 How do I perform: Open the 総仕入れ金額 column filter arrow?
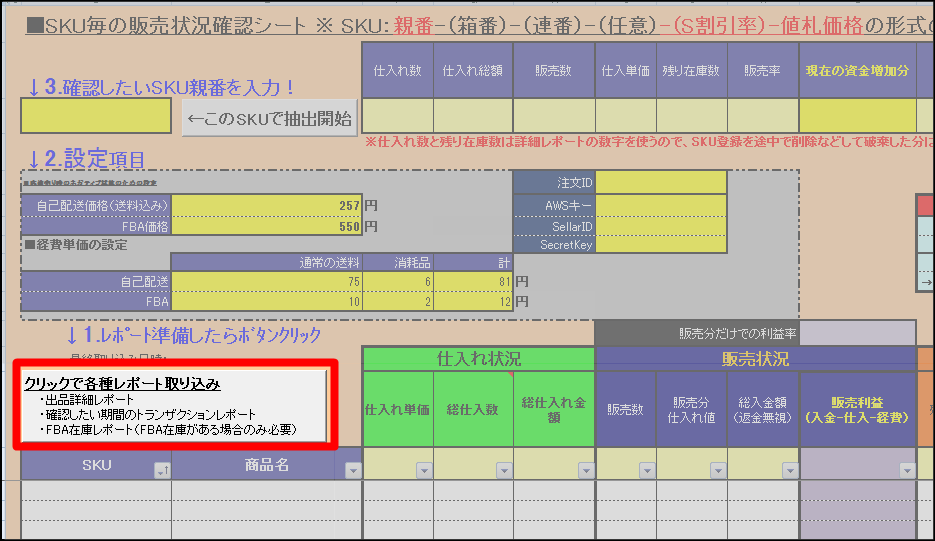pyautogui.click(x=584, y=470)
